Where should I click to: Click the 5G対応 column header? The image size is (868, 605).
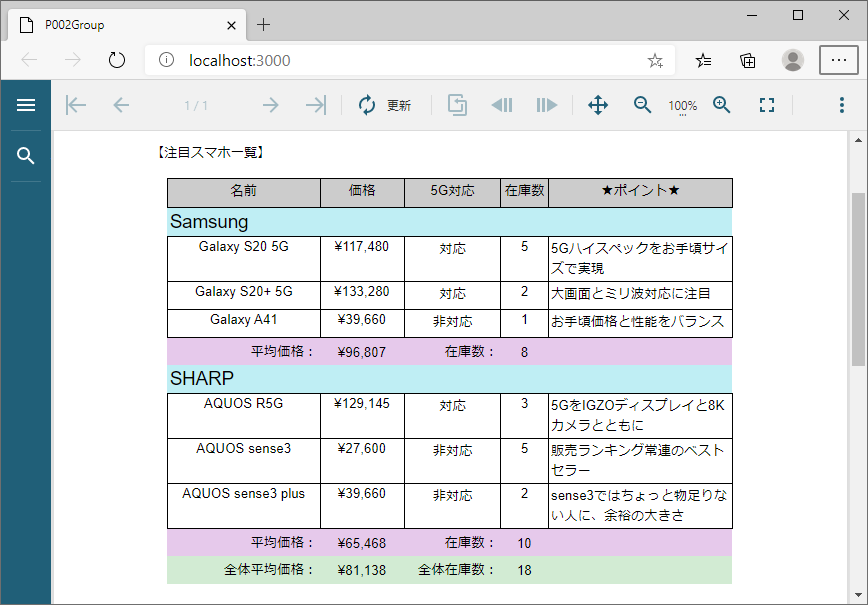(452, 192)
